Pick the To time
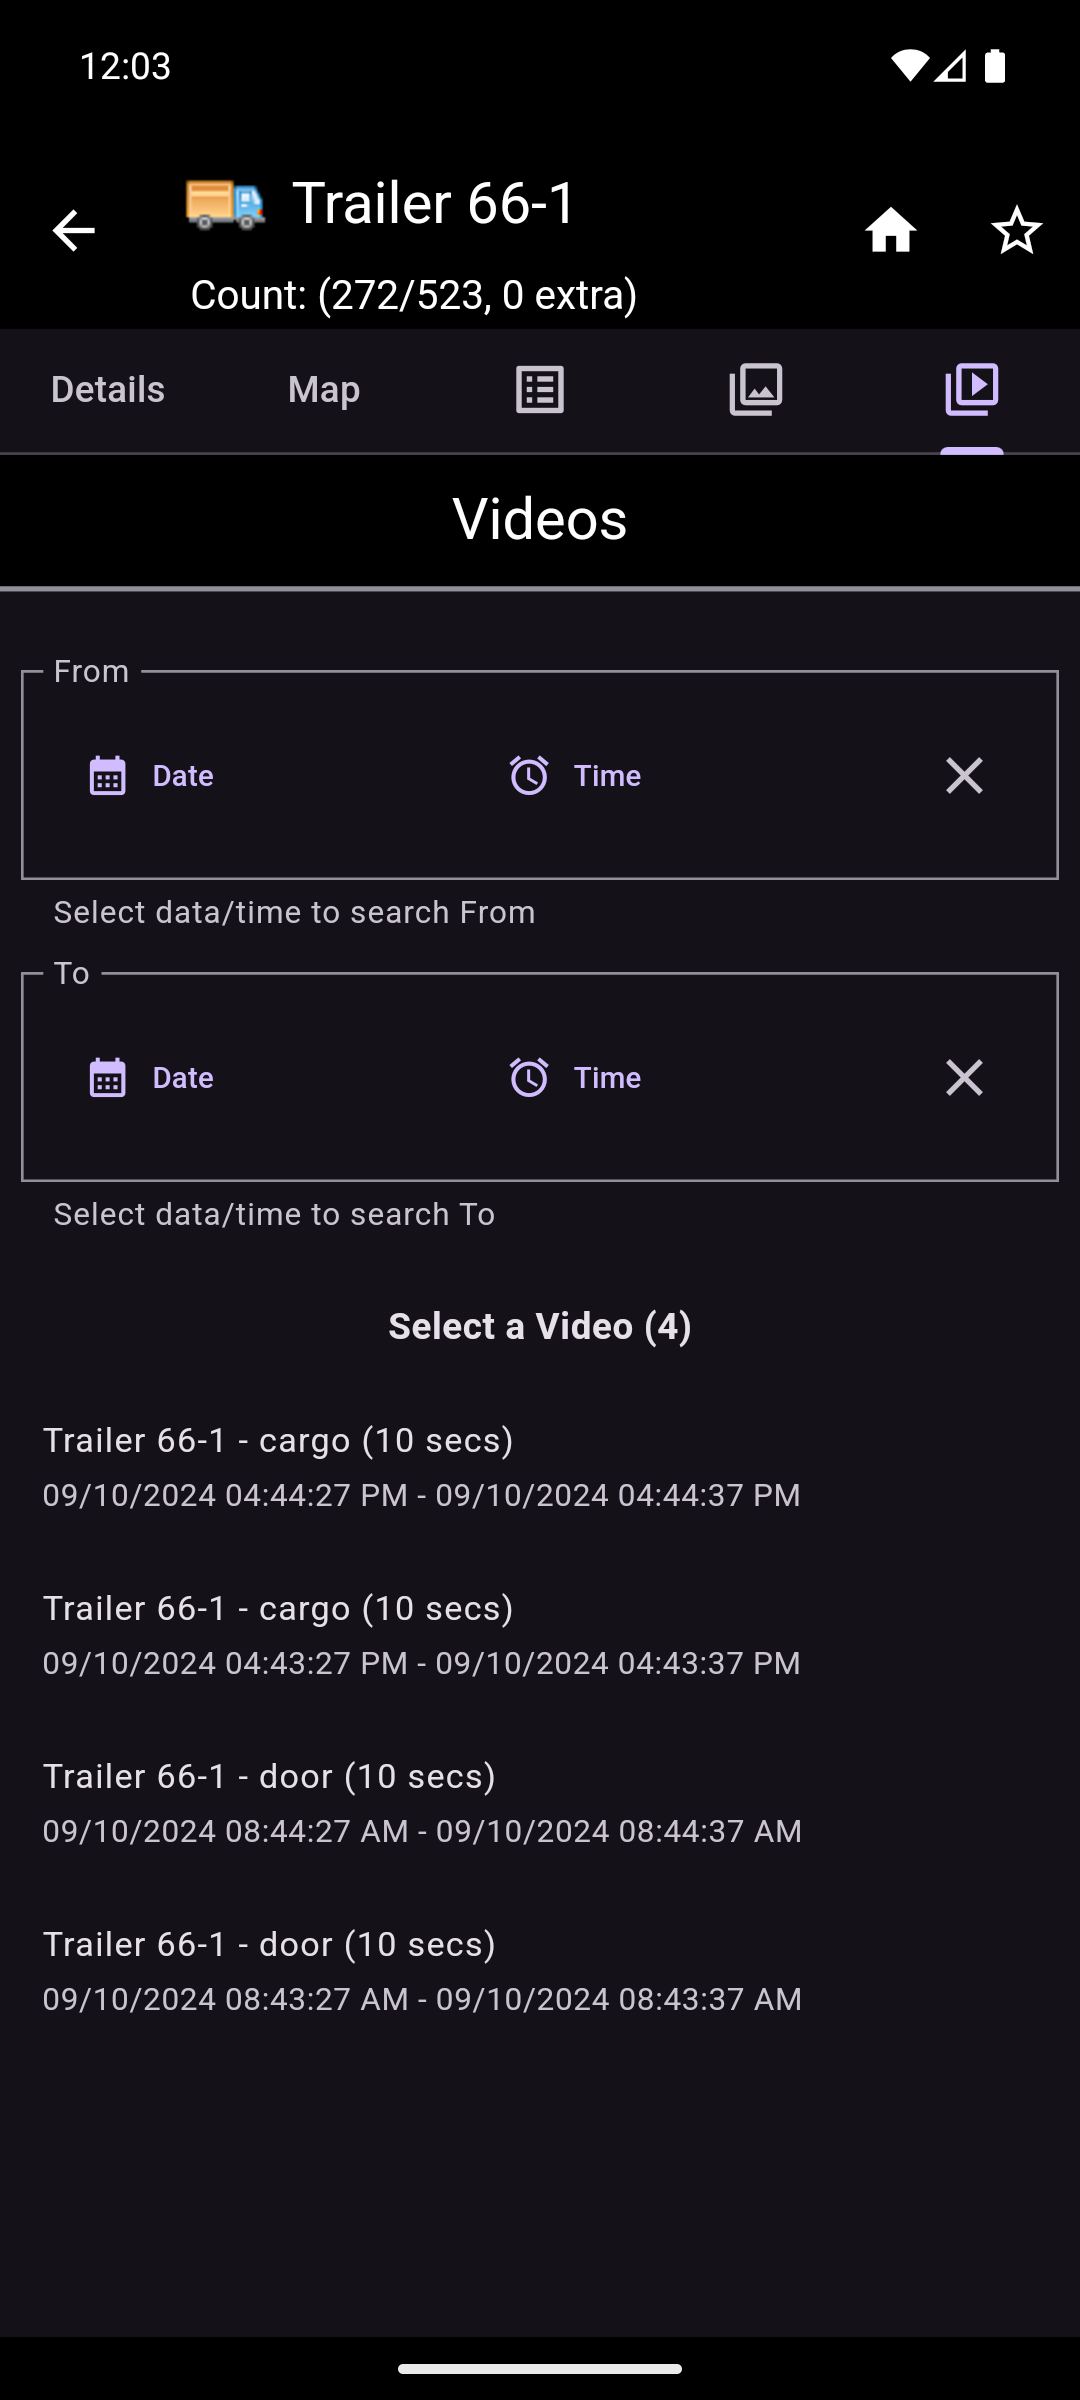This screenshot has height=2400, width=1080. click(x=575, y=1078)
